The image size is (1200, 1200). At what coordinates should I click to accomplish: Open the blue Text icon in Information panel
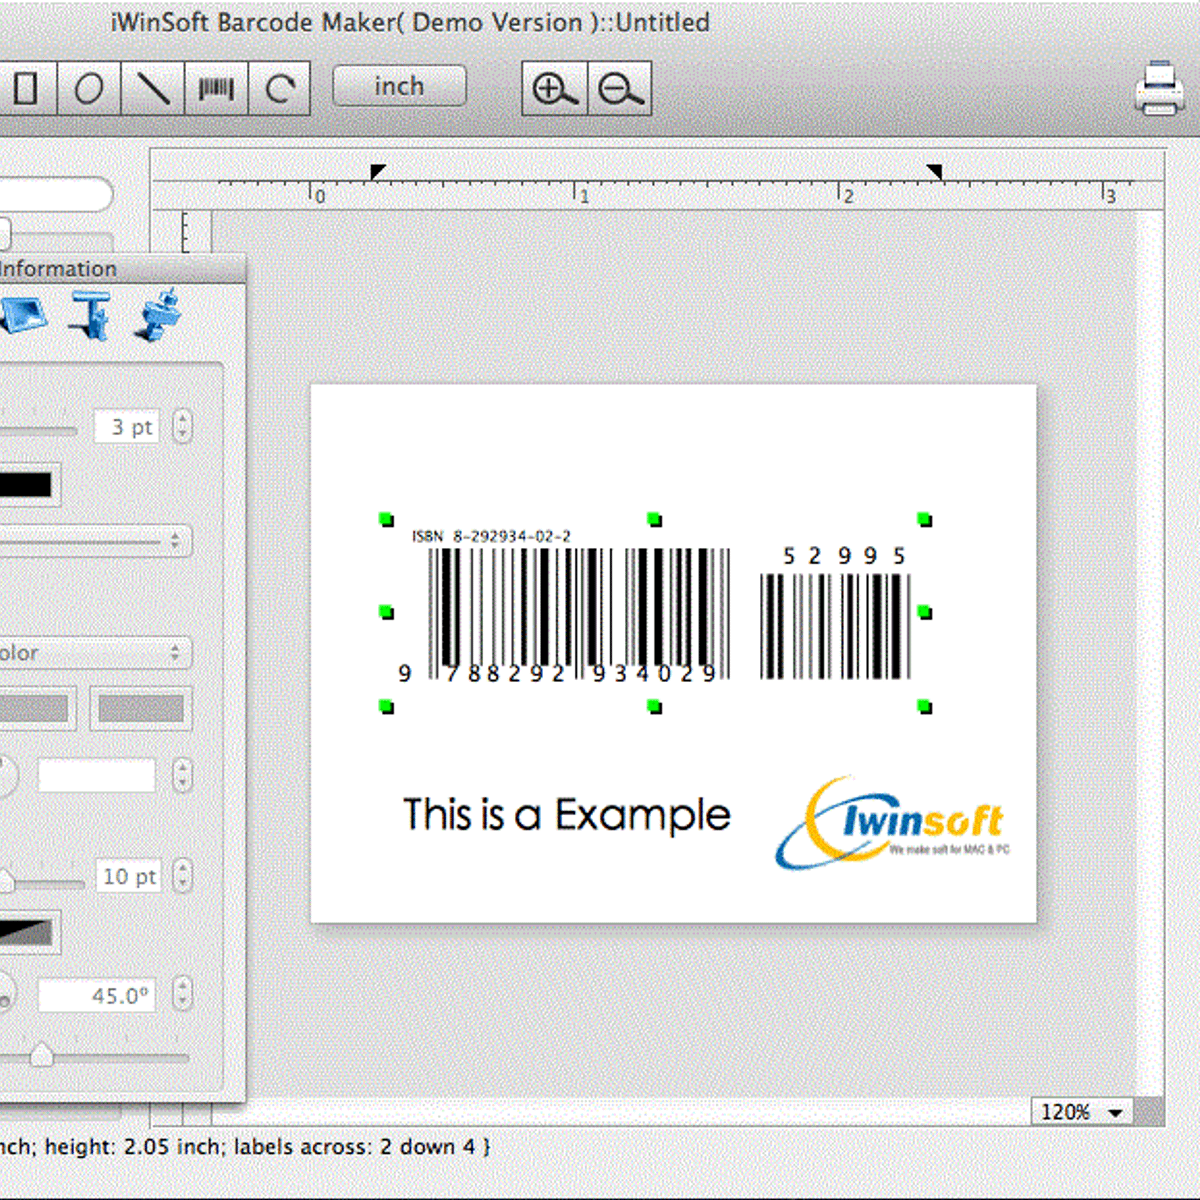(91, 316)
